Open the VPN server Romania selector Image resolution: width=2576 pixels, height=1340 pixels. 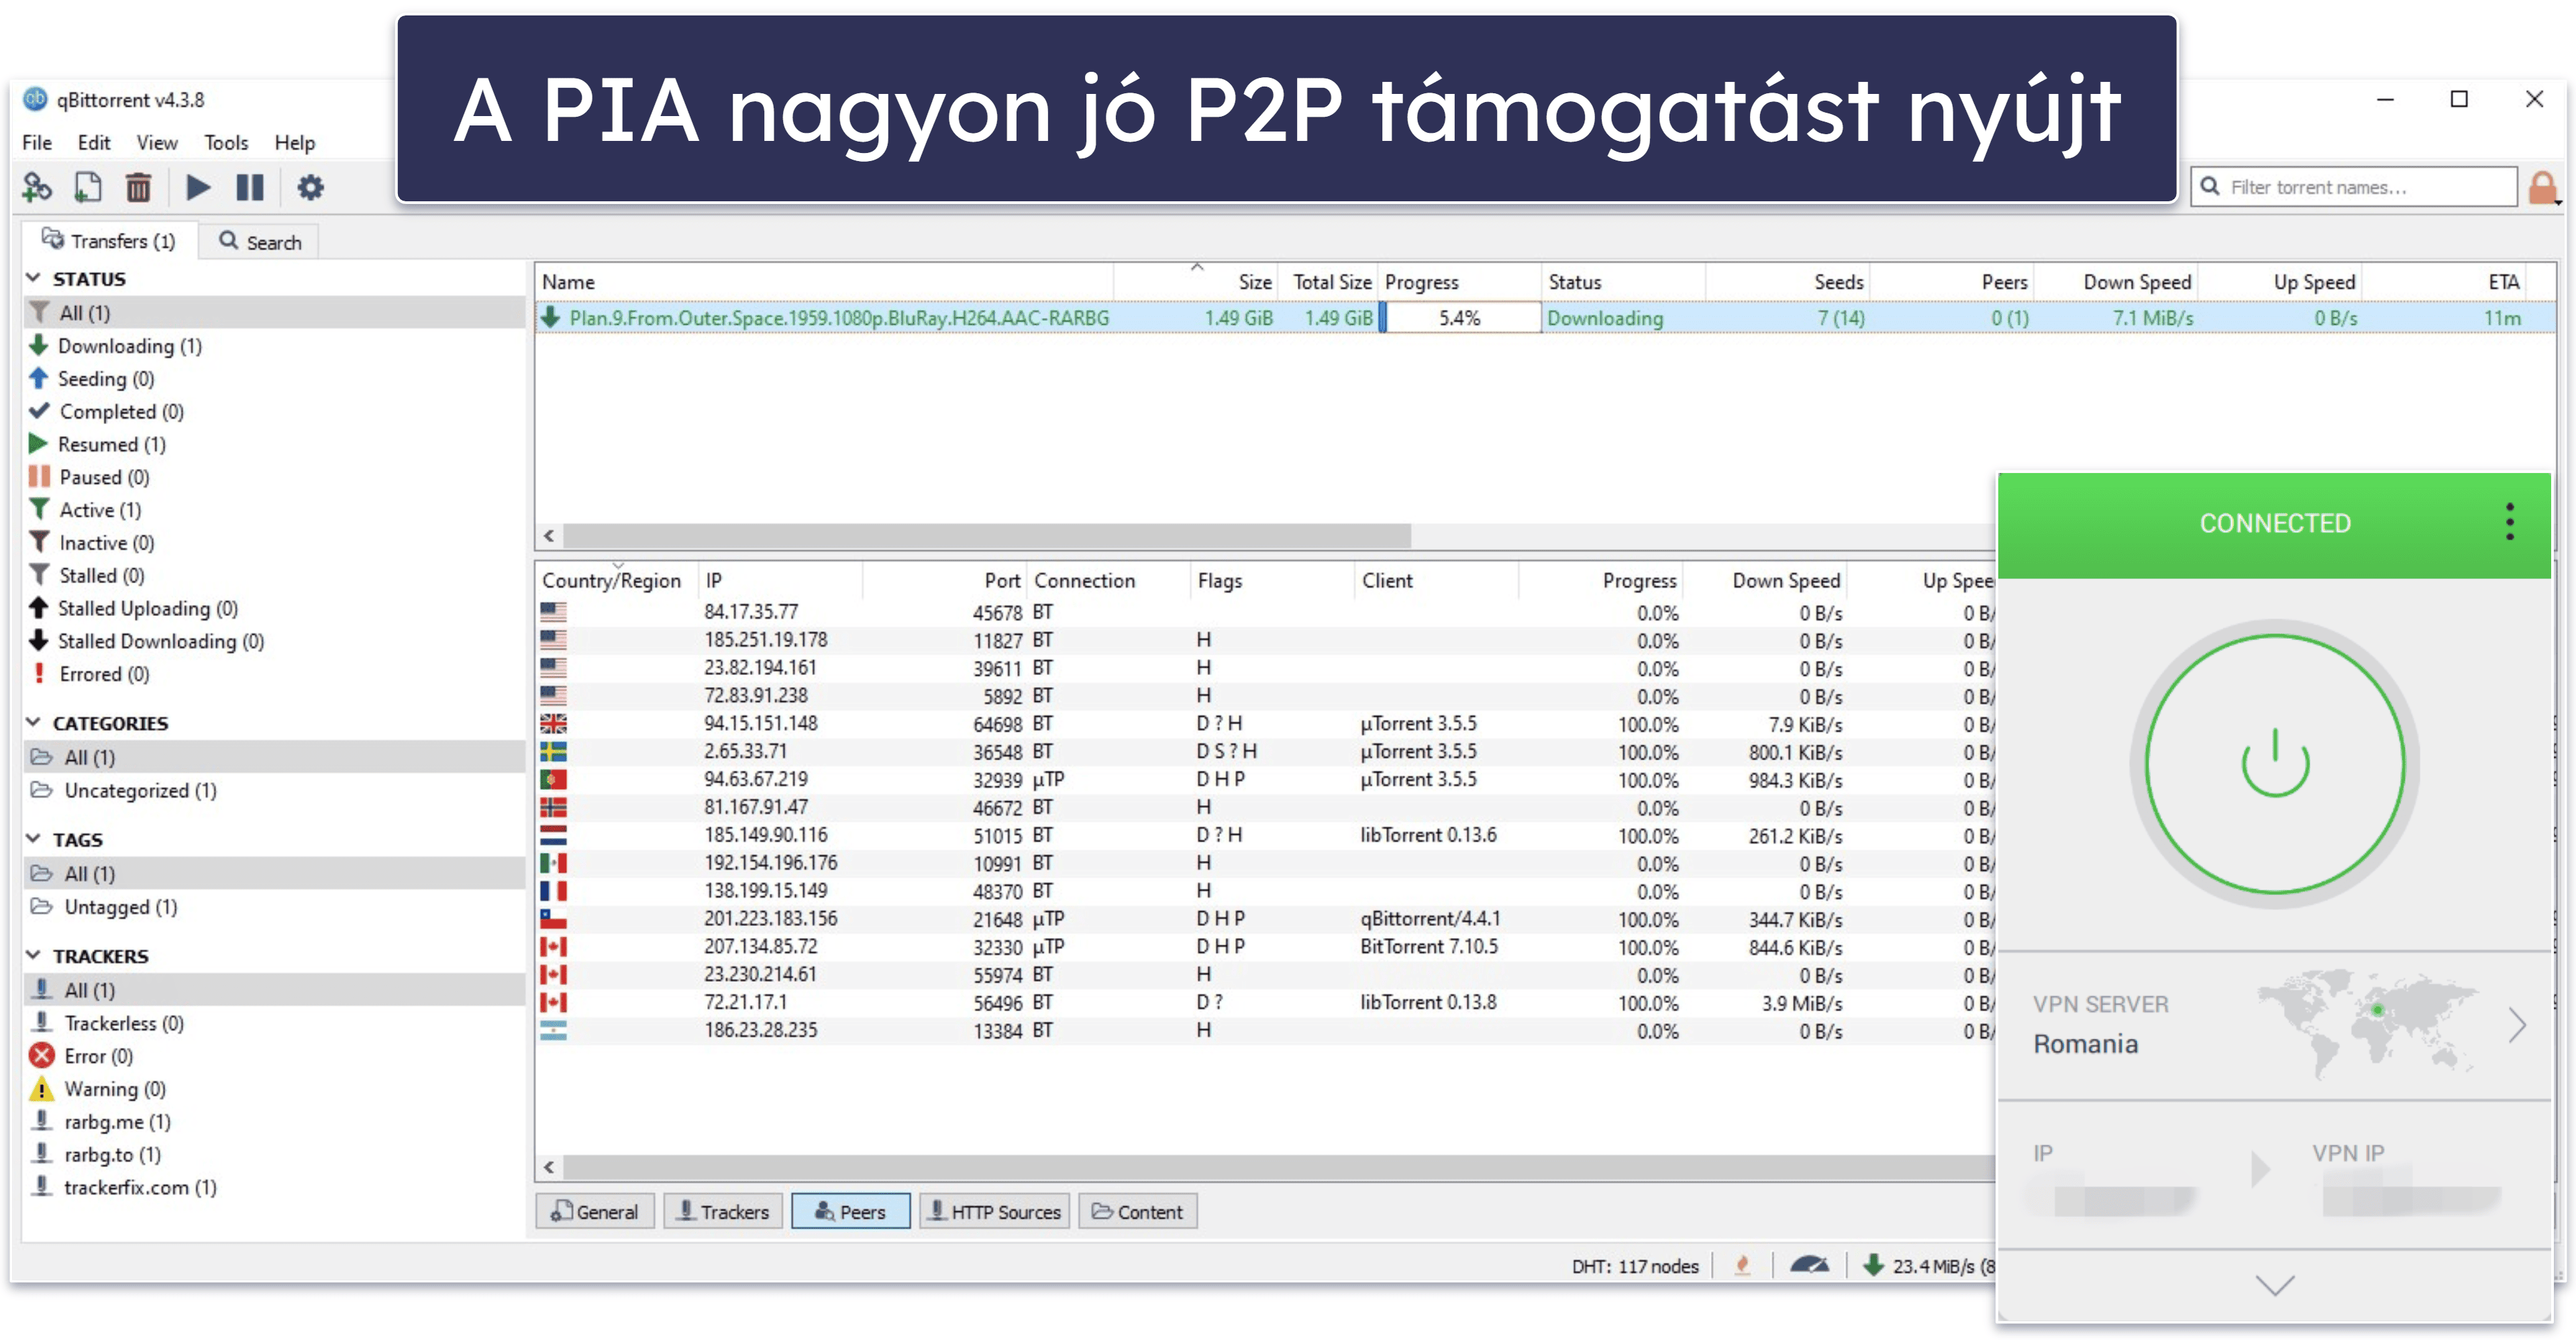pyautogui.click(x=2274, y=1025)
